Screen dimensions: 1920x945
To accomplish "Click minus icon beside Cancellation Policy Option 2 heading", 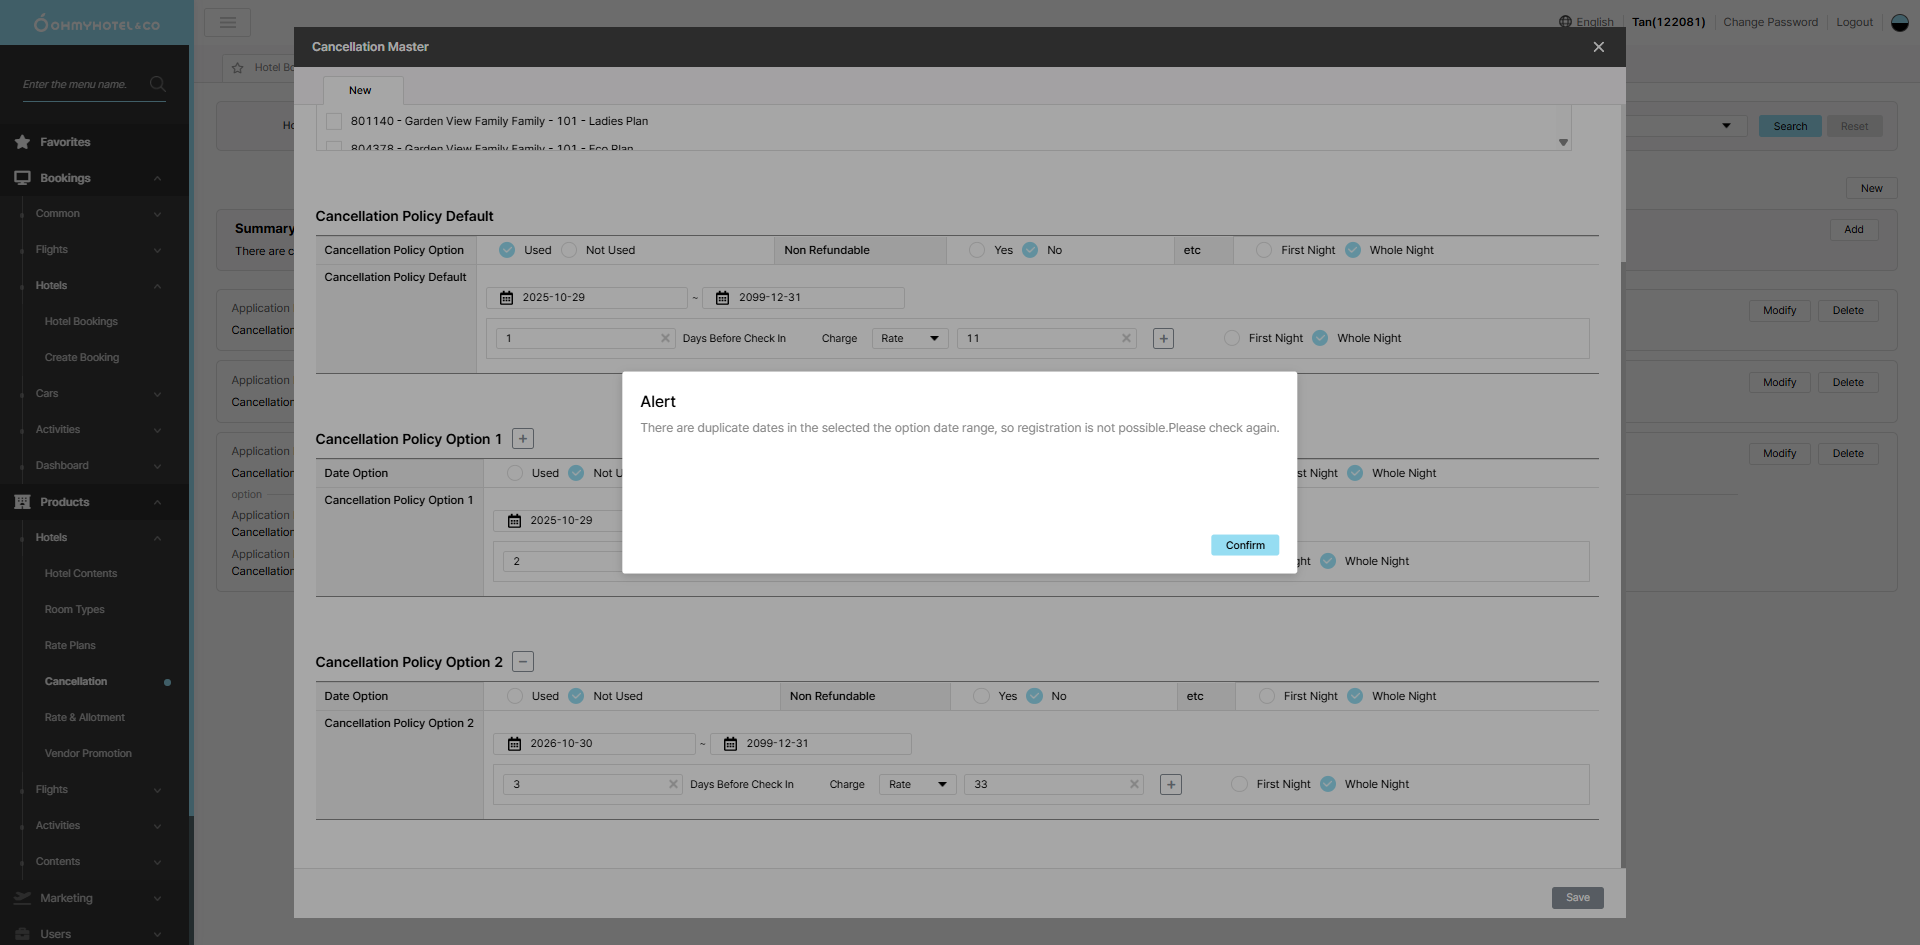I will point(523,662).
